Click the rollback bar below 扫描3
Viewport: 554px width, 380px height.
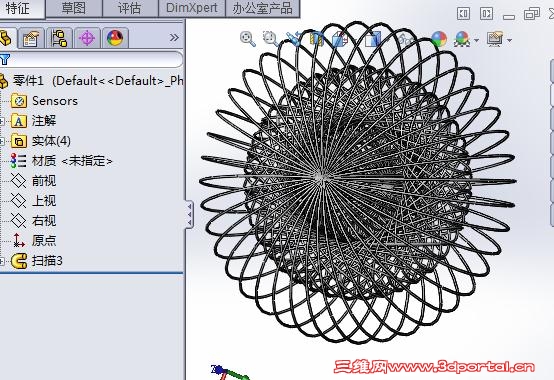(x=91, y=273)
